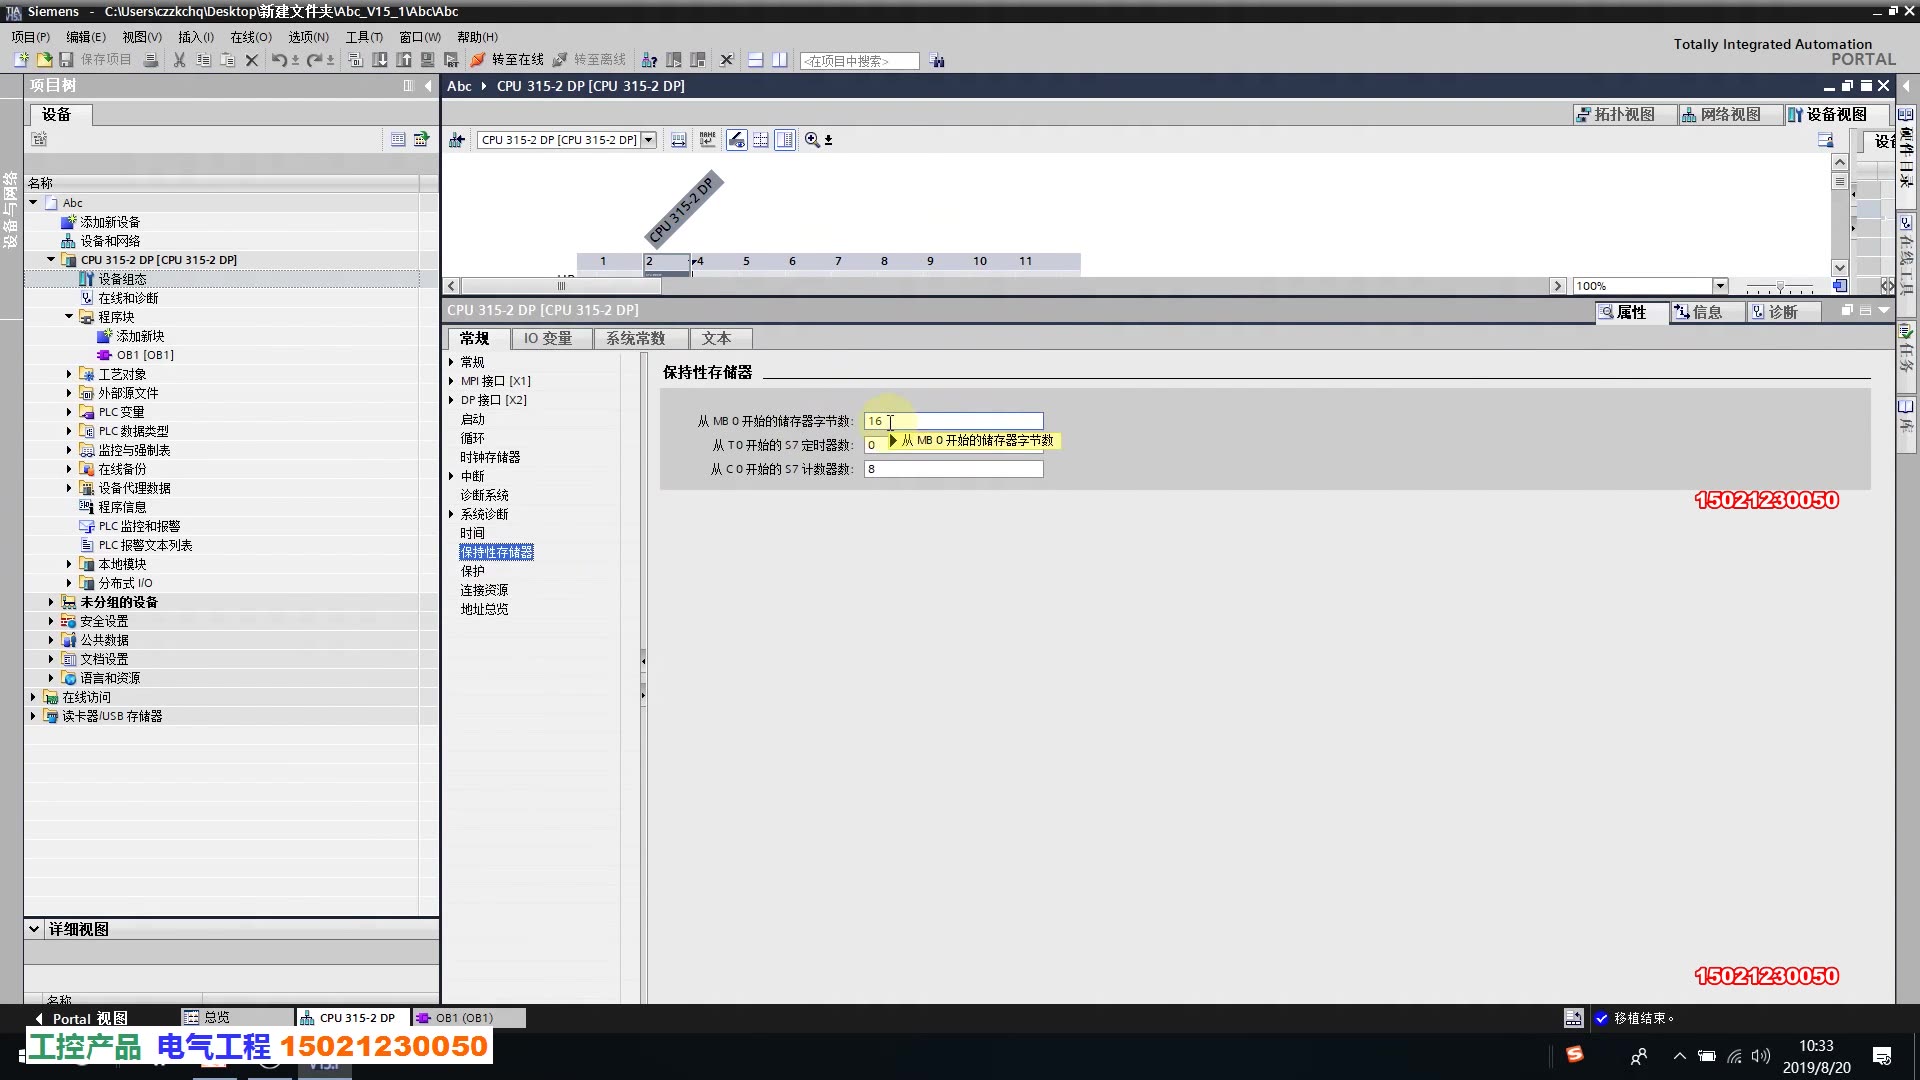This screenshot has height=1080, width=1920.
Task: Click the Download to device icon
Action: pos(380,60)
